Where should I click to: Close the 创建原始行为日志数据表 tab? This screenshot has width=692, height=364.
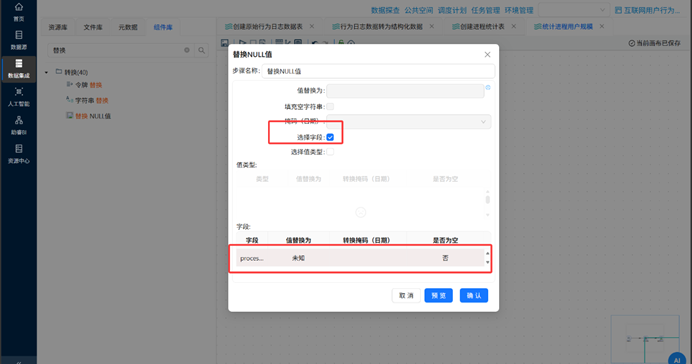pyautogui.click(x=312, y=26)
